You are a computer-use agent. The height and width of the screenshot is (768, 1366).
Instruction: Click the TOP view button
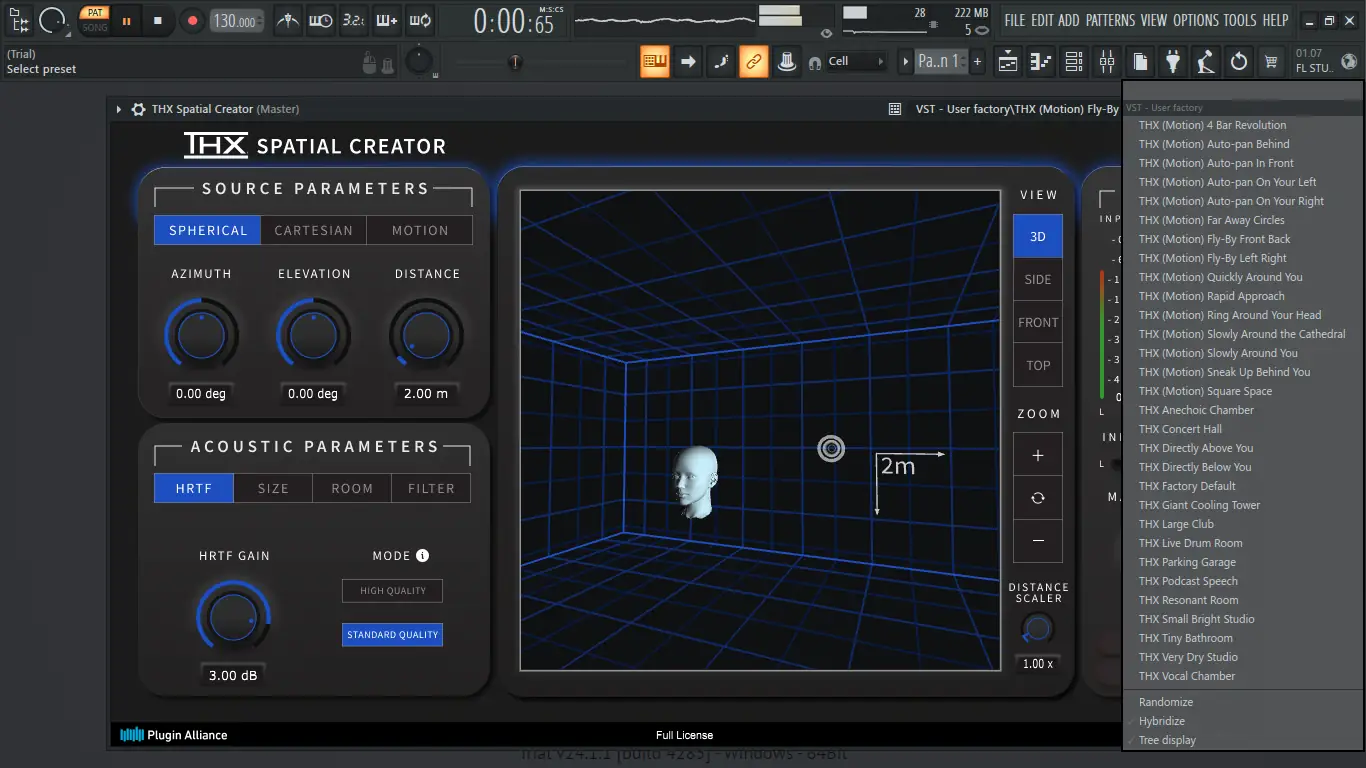point(1037,365)
